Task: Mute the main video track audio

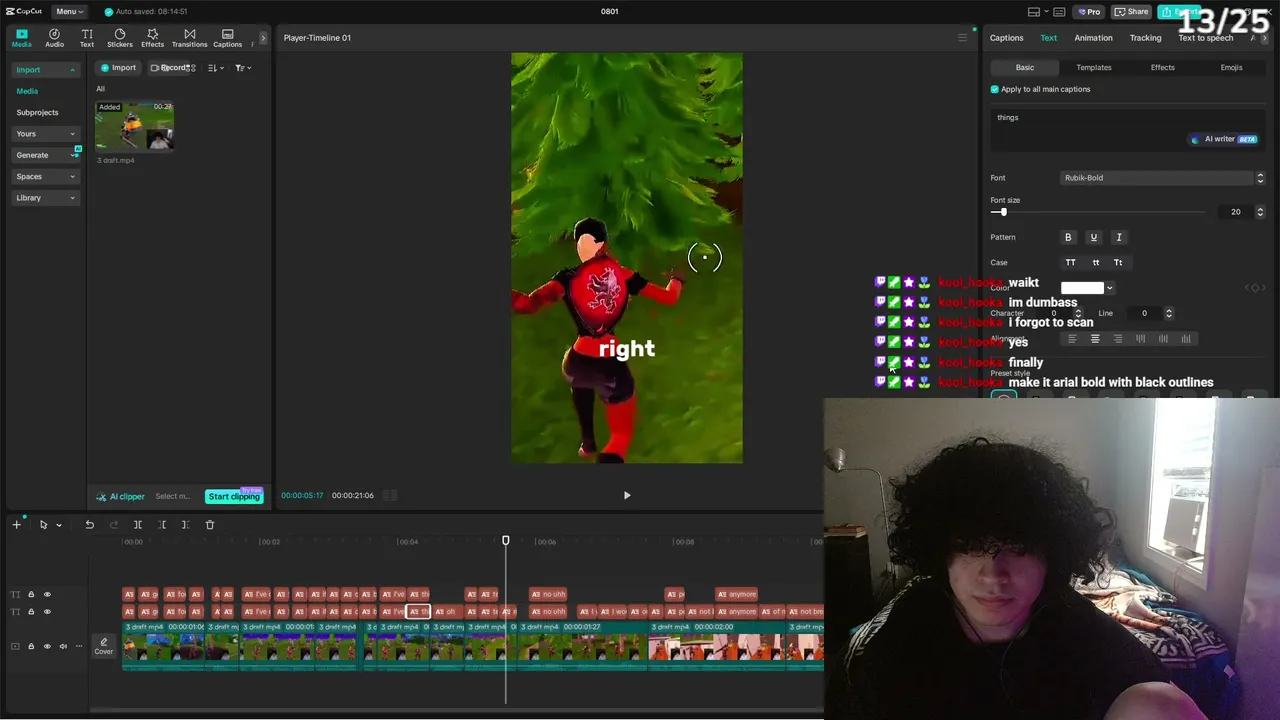Action: click(63, 646)
